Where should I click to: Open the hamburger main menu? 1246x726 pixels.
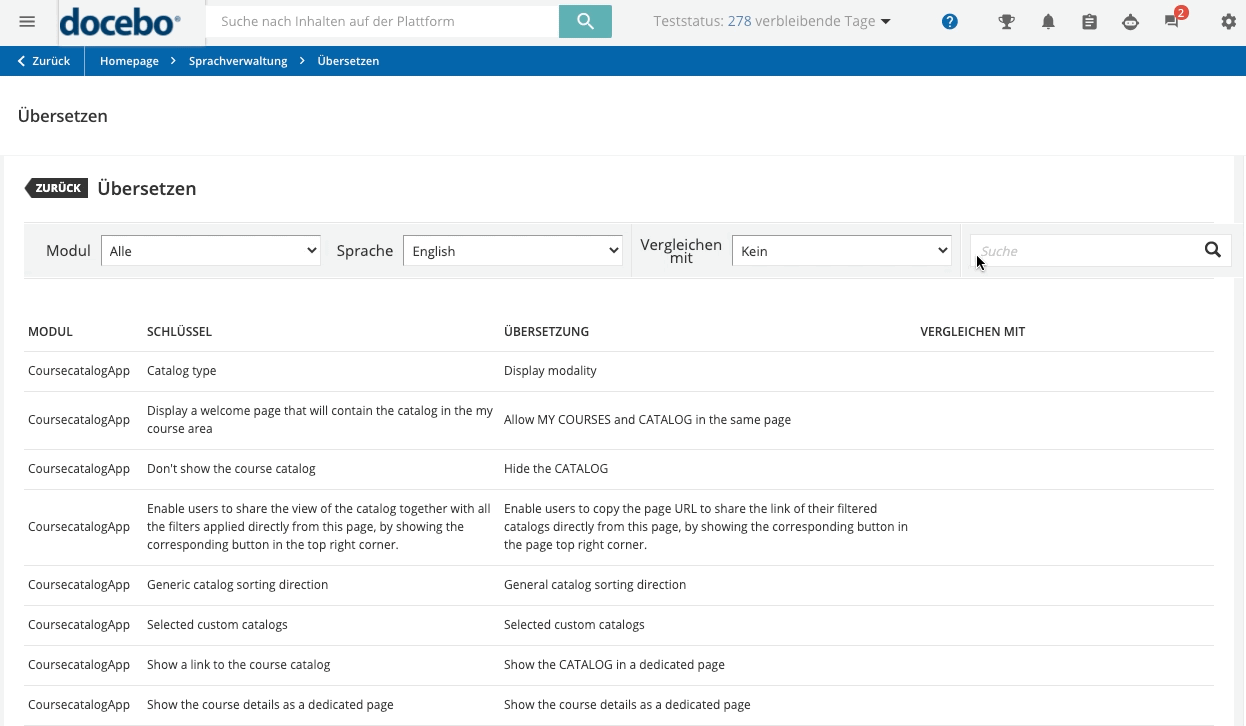(x=27, y=21)
